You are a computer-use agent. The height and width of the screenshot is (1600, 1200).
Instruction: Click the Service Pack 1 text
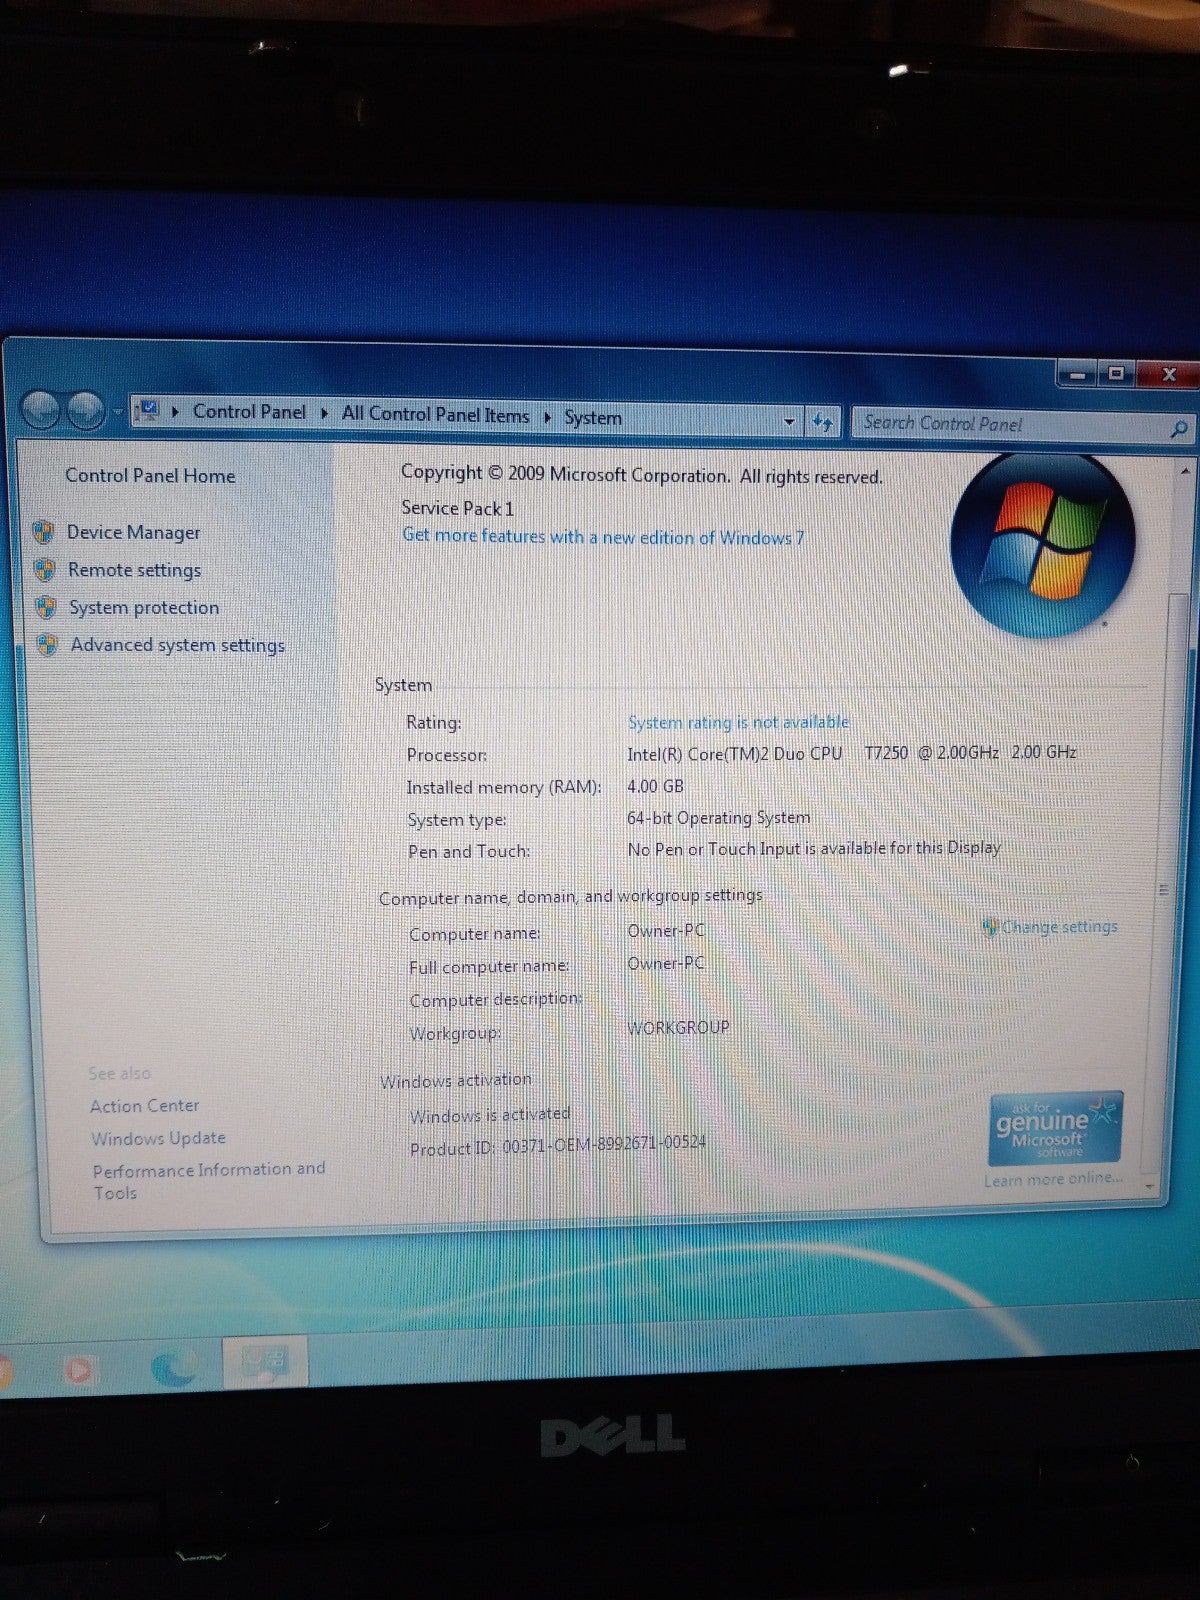[x=457, y=508]
